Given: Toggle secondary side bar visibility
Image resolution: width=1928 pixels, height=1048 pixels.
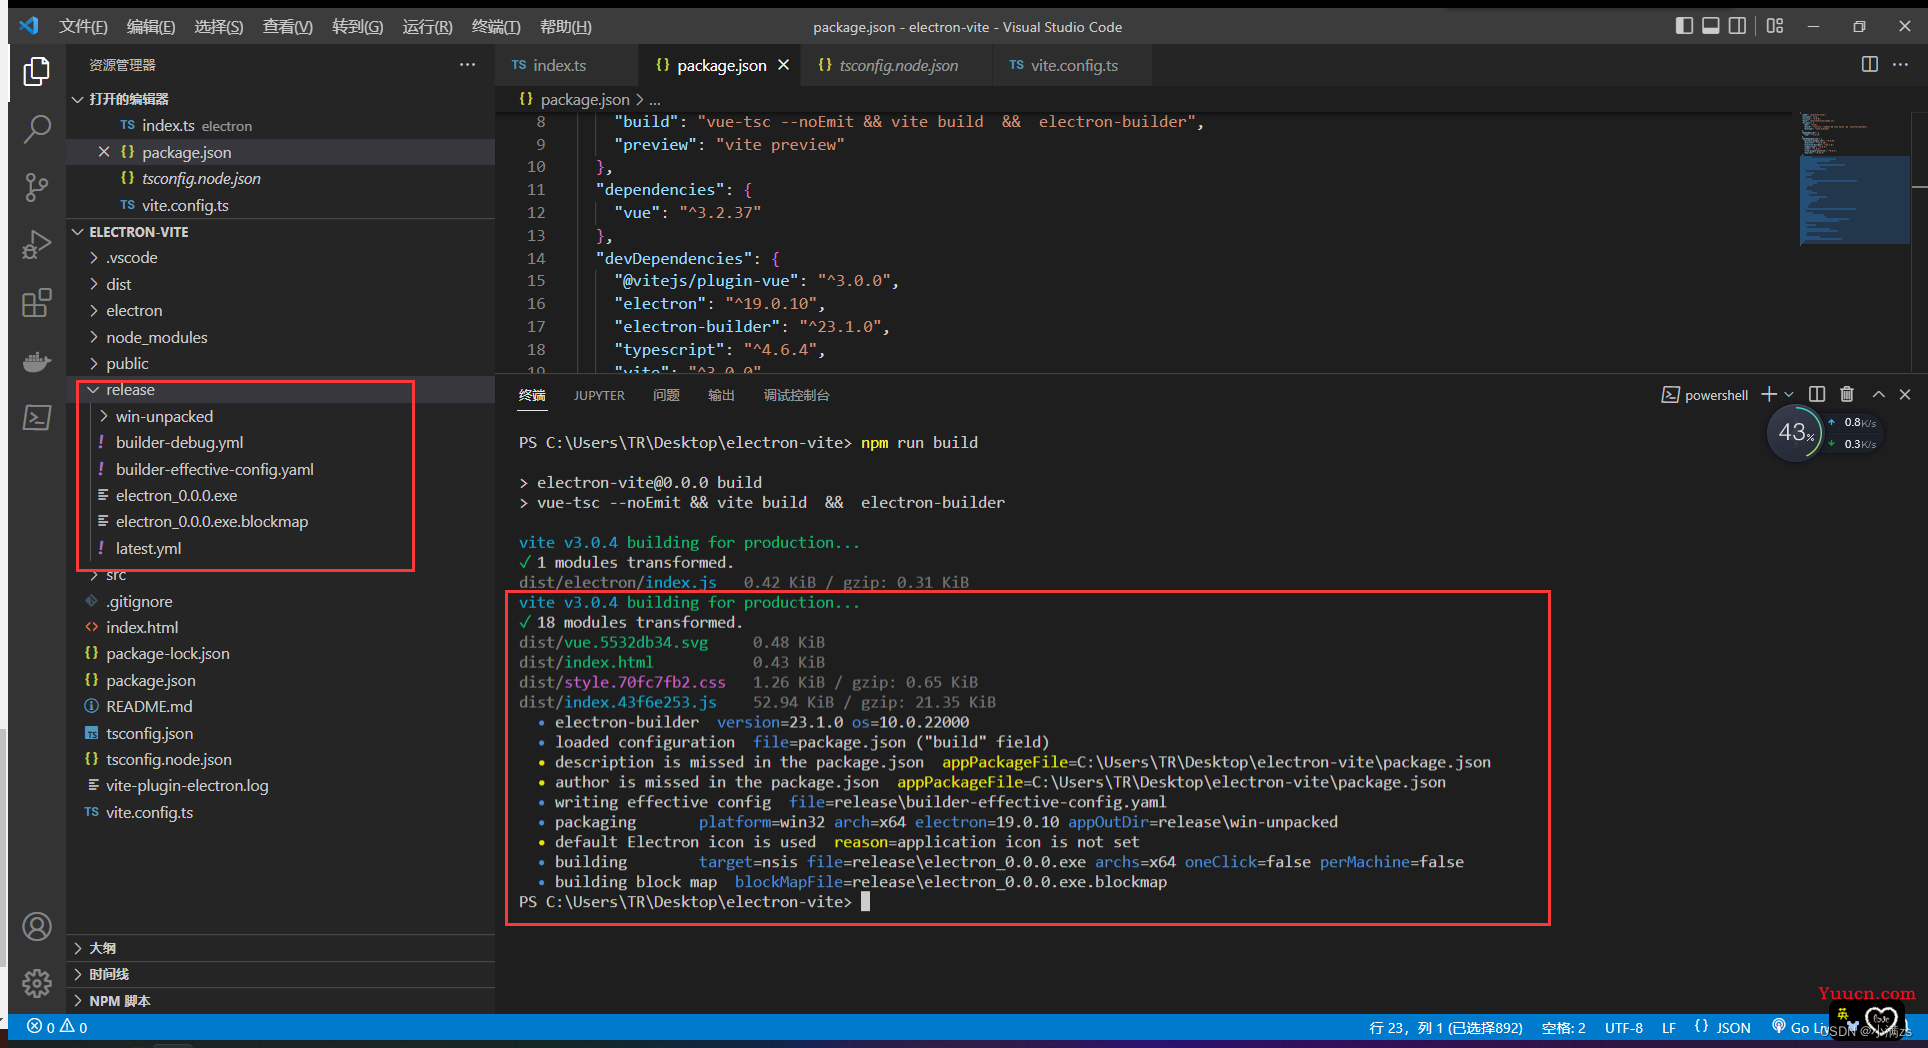Looking at the screenshot, I should [1738, 26].
